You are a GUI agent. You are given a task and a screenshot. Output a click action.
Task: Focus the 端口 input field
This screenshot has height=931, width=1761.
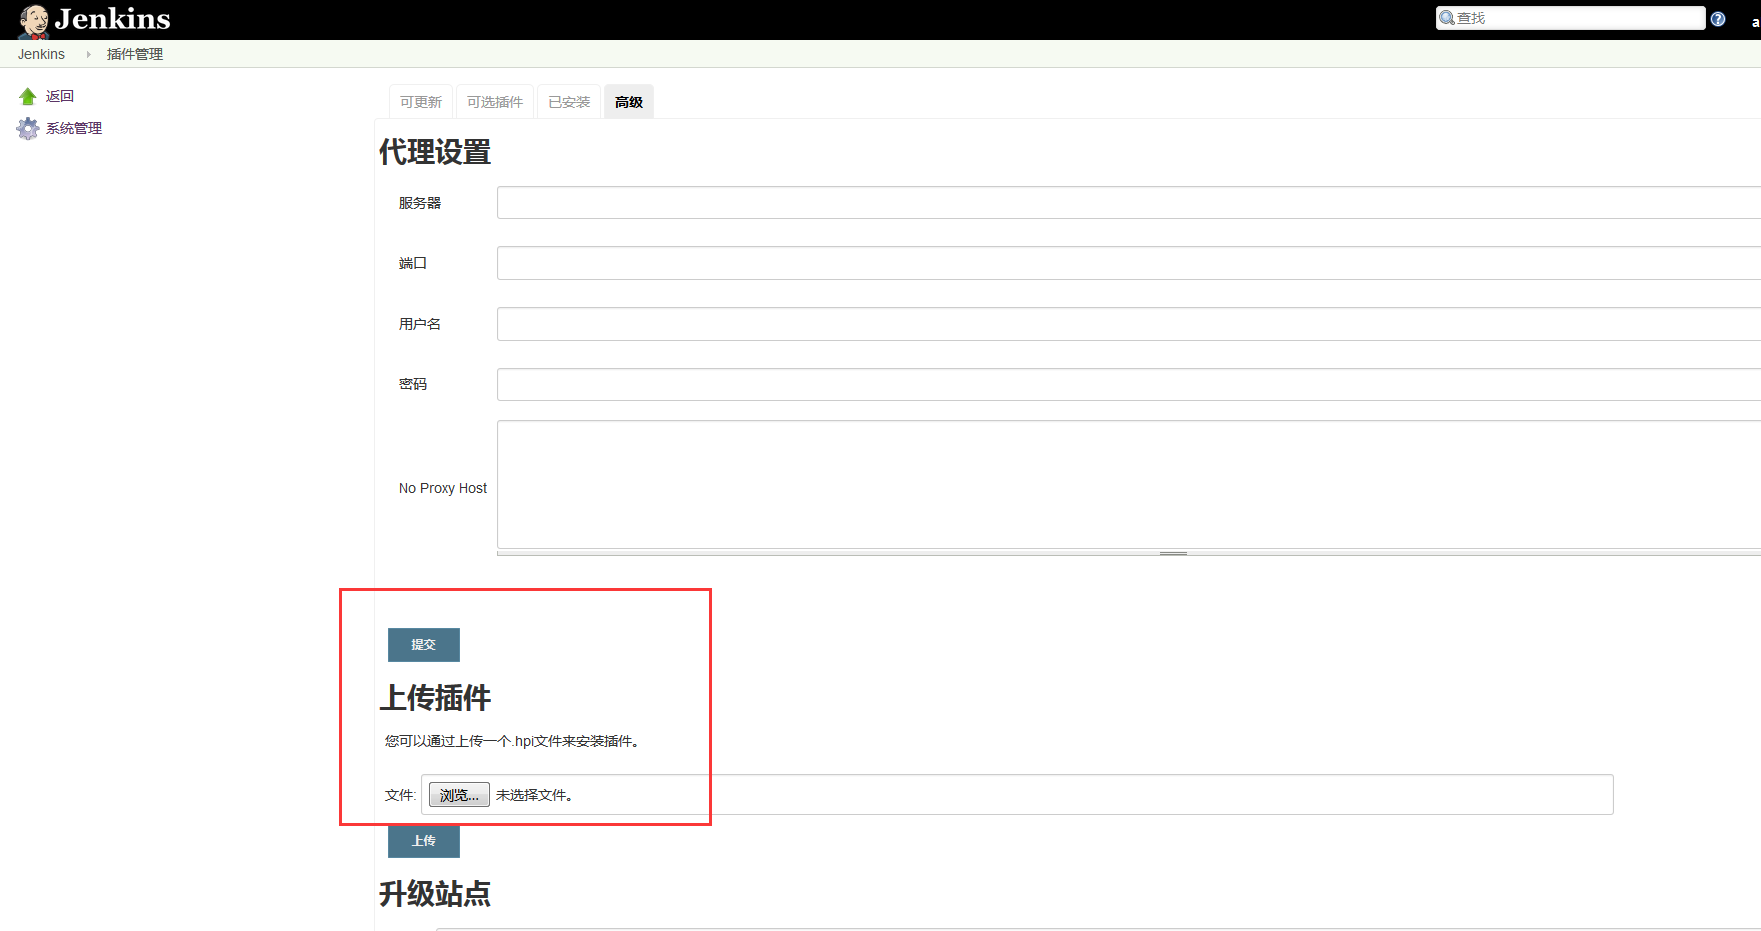coord(1129,263)
